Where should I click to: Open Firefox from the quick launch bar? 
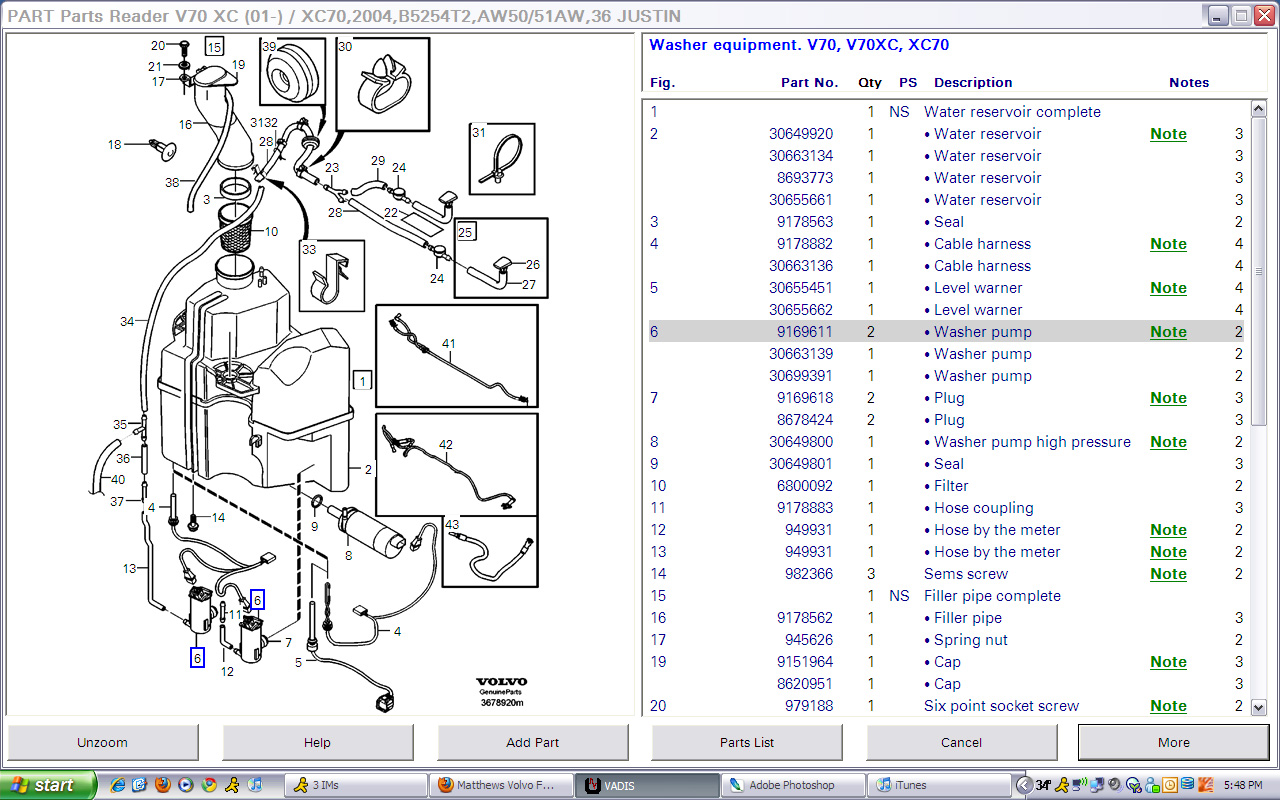click(x=163, y=785)
